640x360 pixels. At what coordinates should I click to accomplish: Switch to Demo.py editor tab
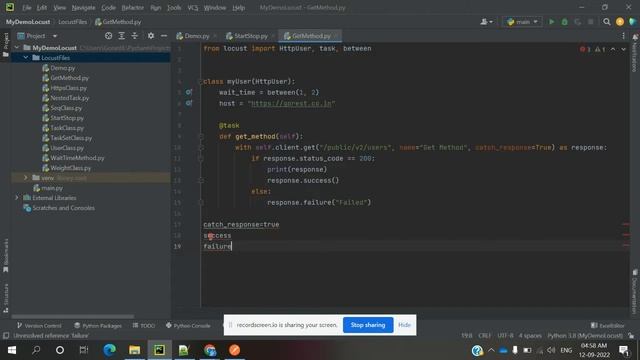pos(196,36)
